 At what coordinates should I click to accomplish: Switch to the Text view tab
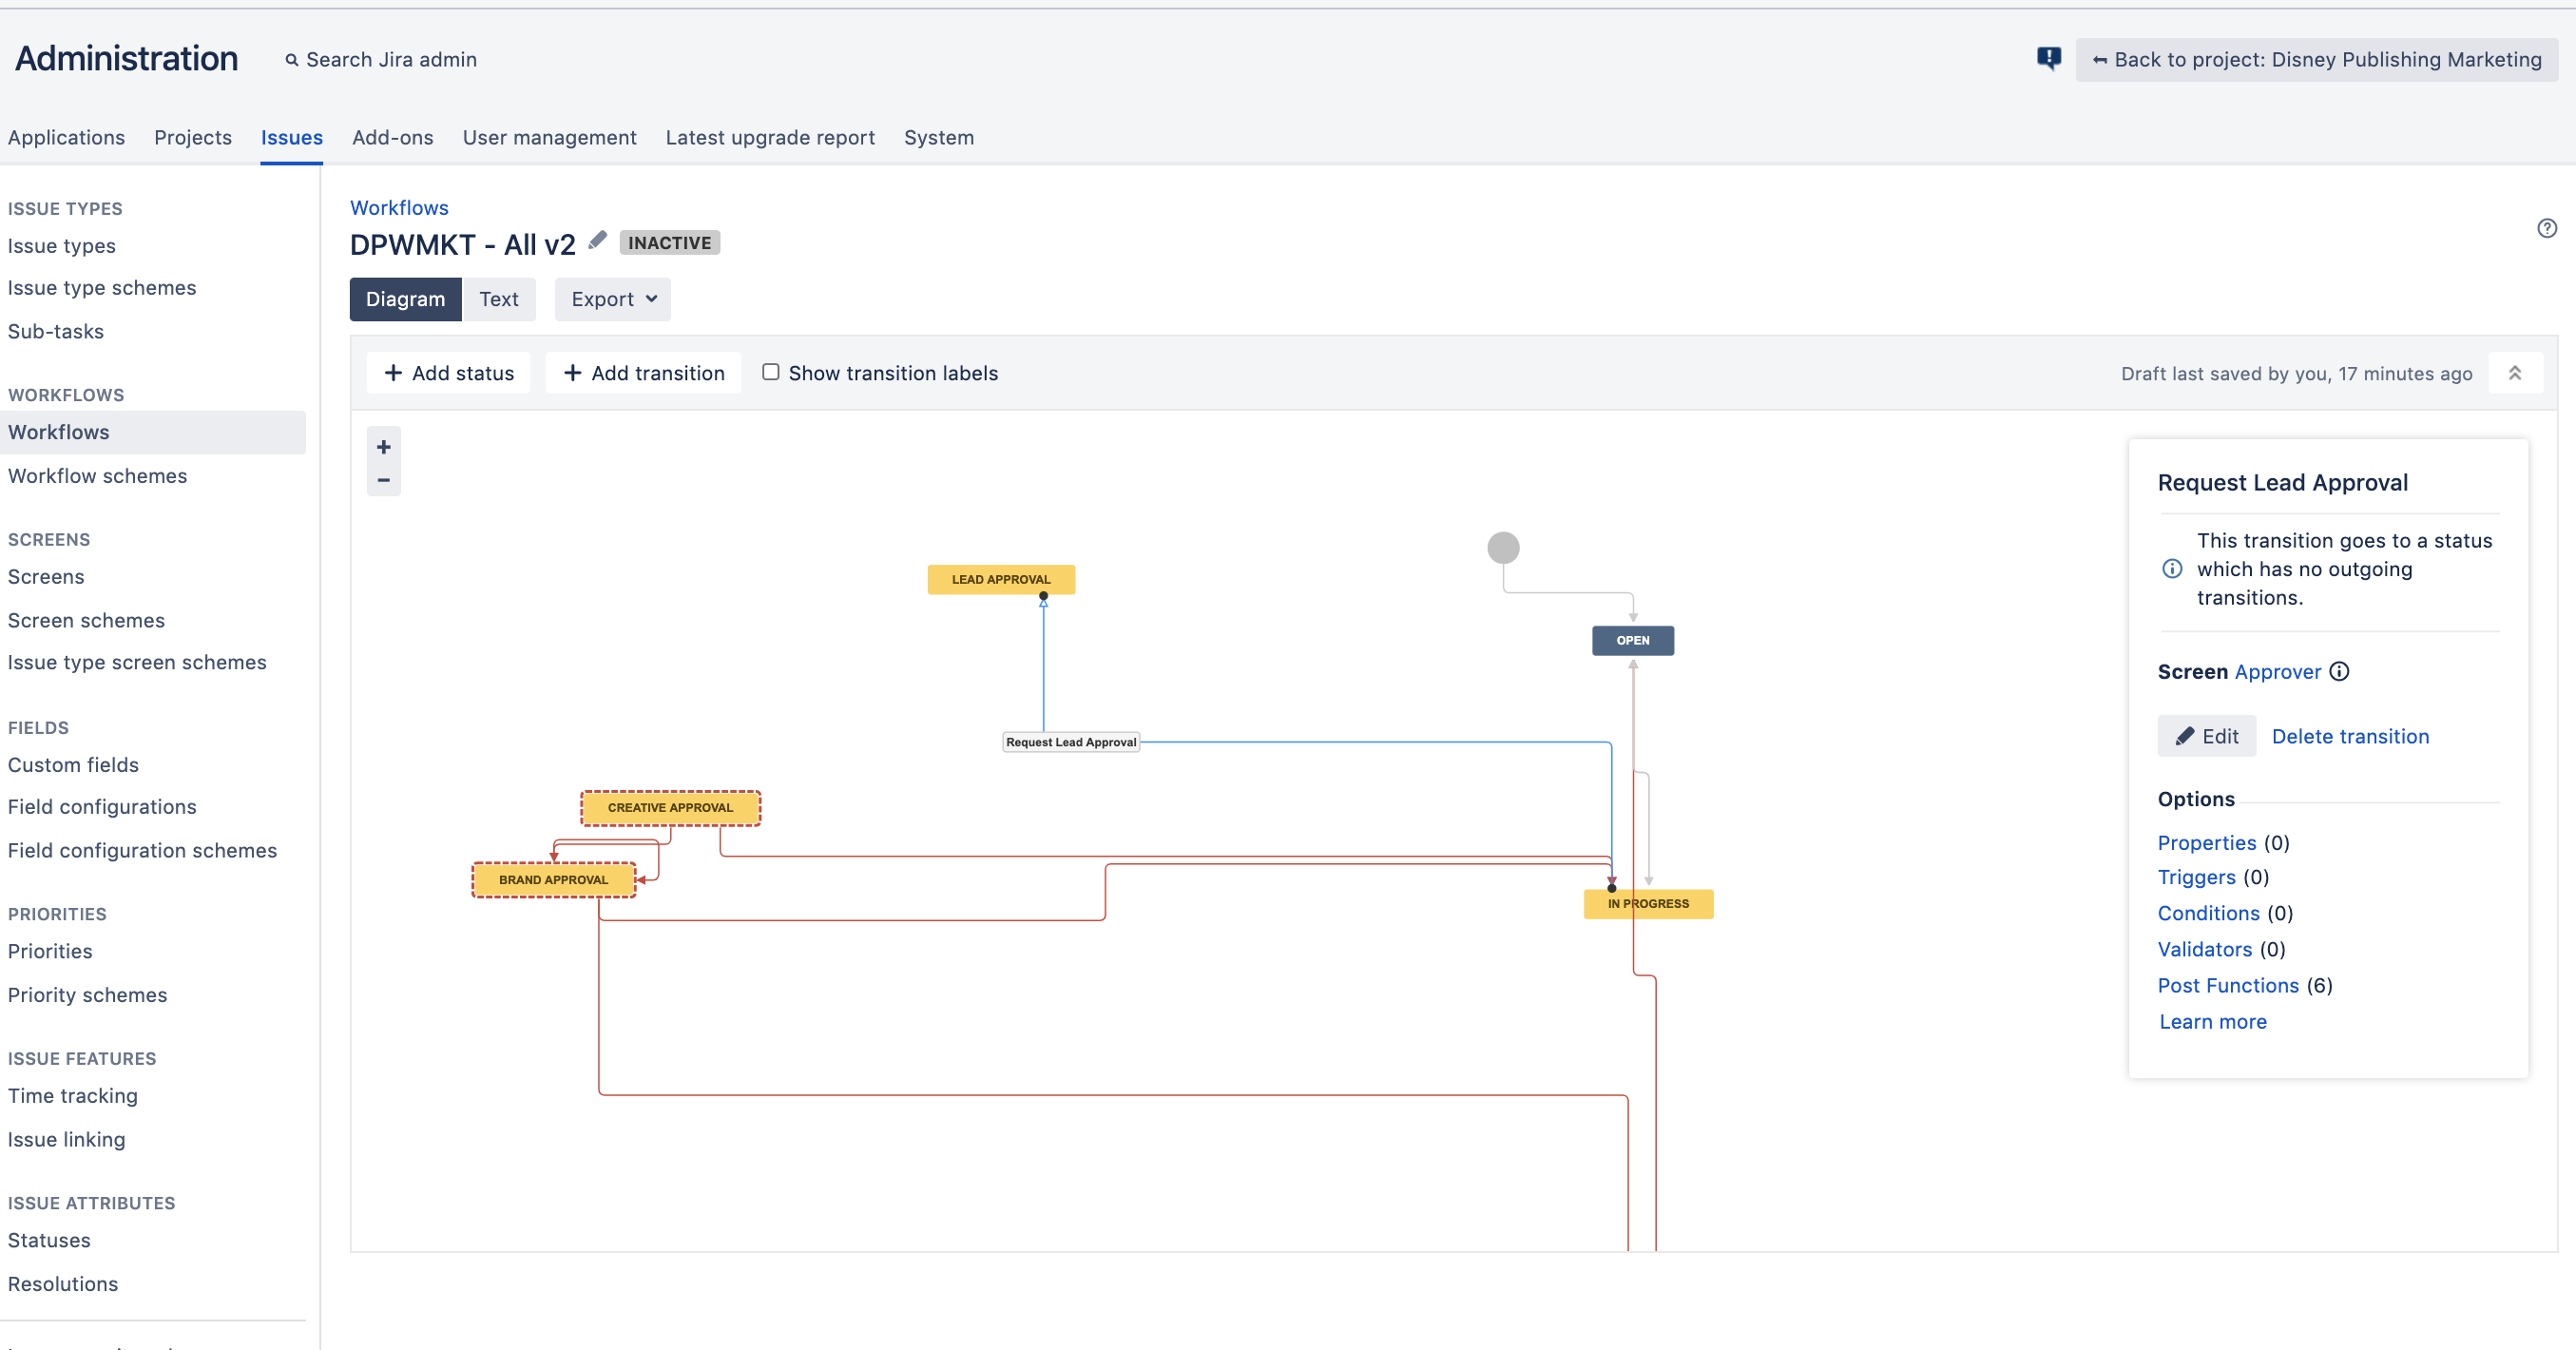pos(499,299)
